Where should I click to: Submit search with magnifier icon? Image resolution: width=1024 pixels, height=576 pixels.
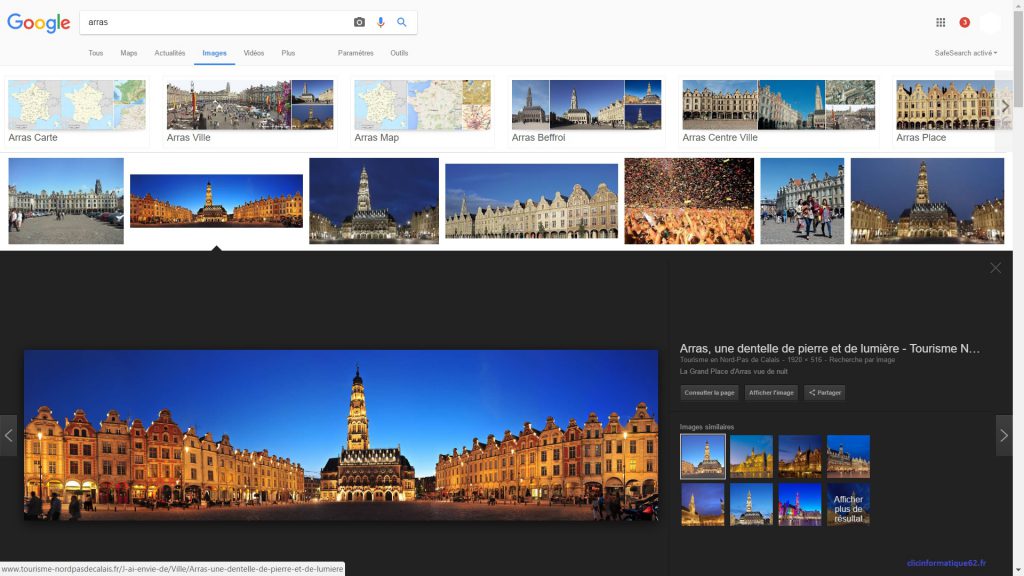(x=402, y=22)
